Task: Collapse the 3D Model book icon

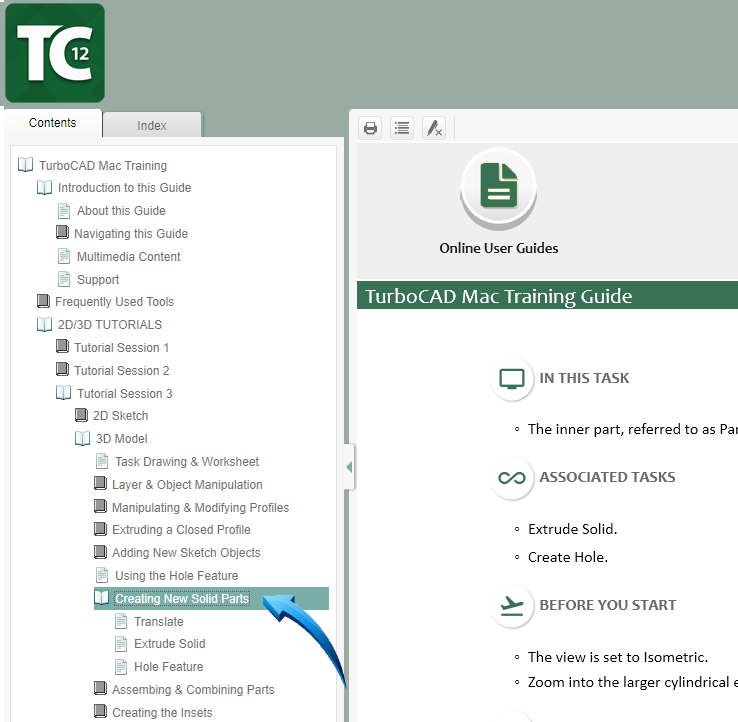Action: click(82, 438)
